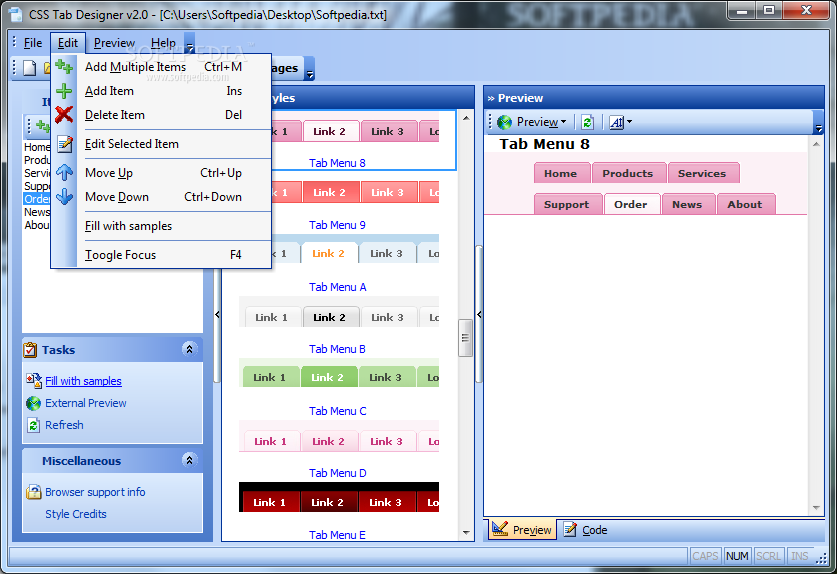Click the Tasks clipboard icon
Image resolution: width=837 pixels, height=574 pixels.
point(30,350)
